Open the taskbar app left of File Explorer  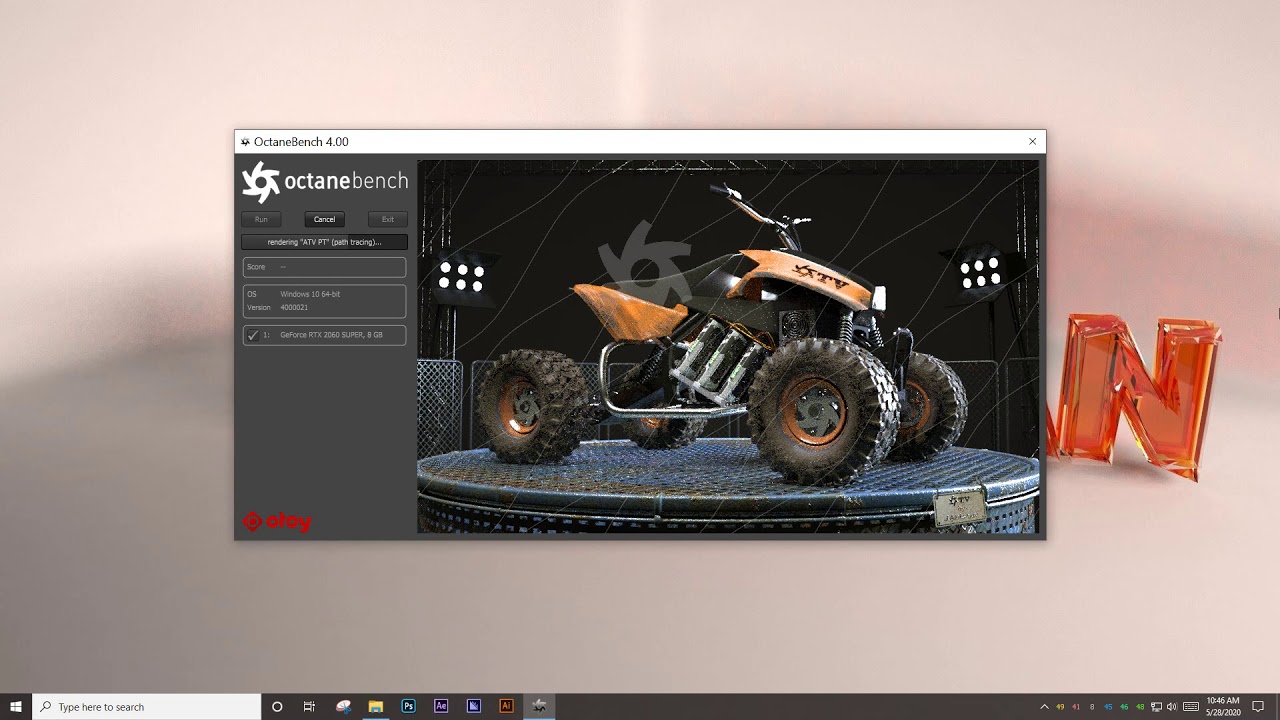pos(344,706)
